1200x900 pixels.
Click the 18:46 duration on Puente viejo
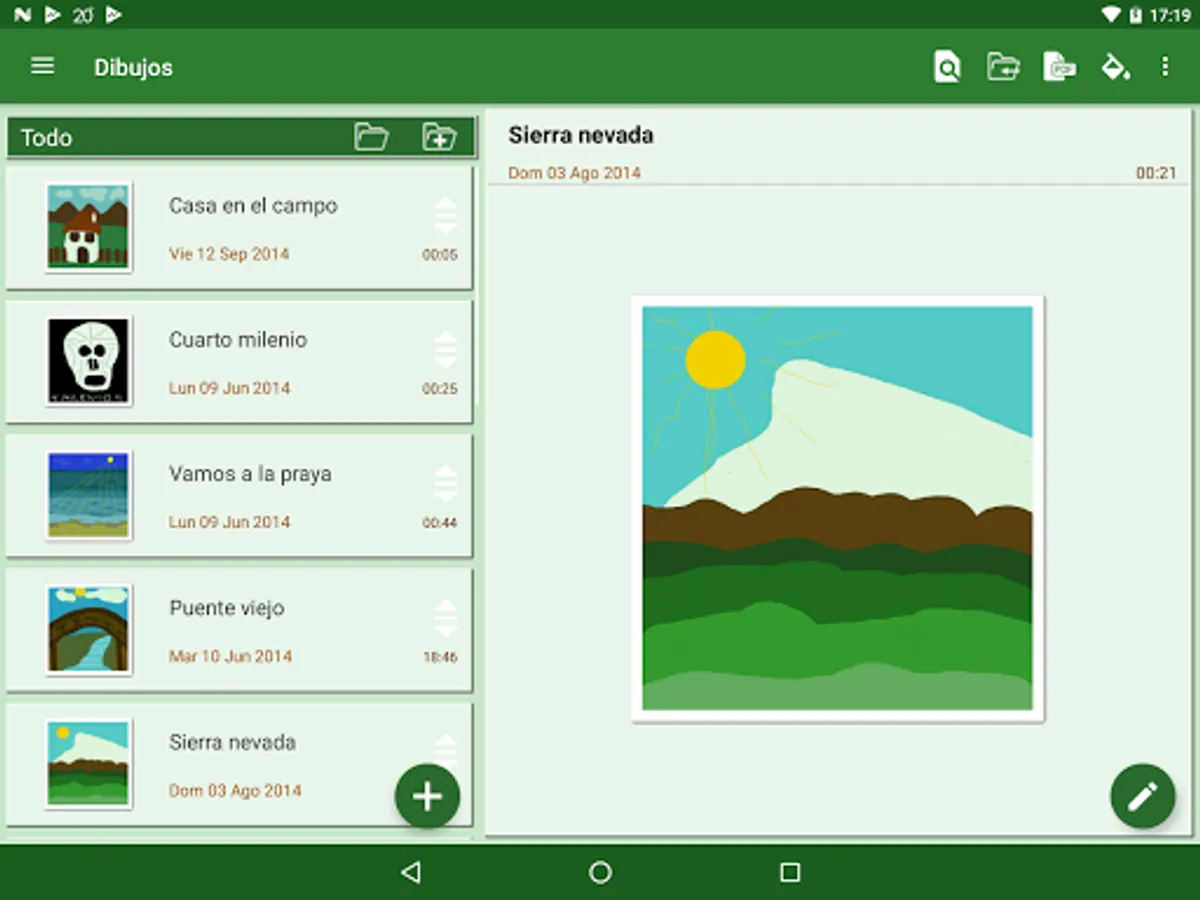pos(440,658)
